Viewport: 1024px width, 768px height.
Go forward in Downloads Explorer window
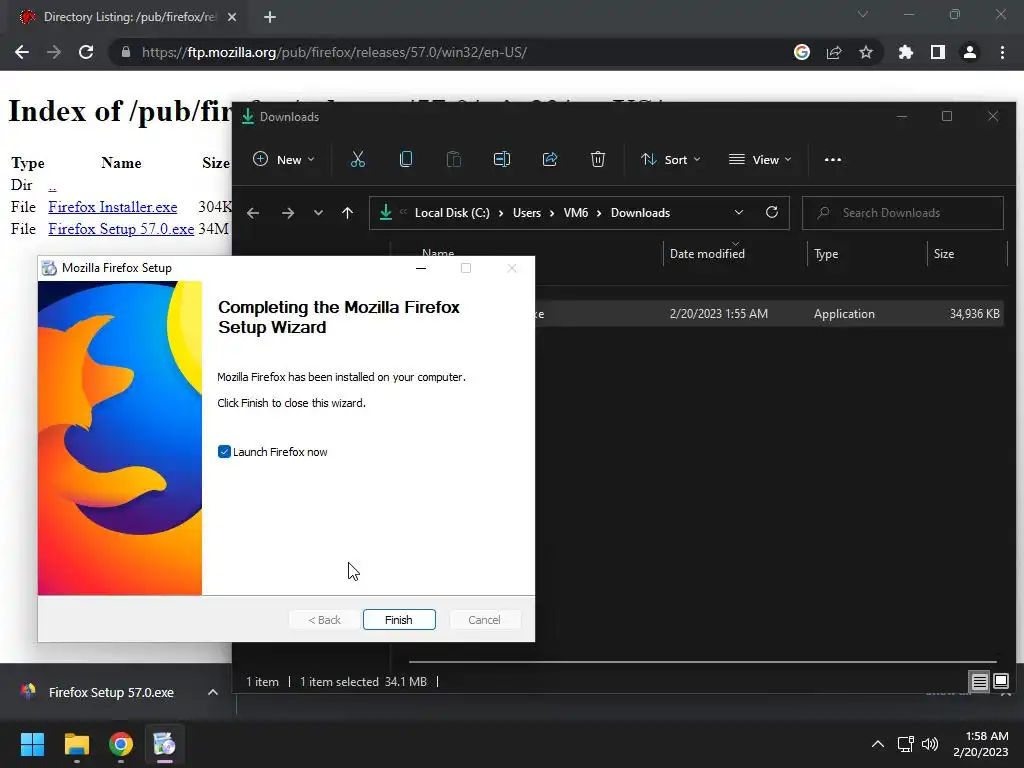[287, 213]
